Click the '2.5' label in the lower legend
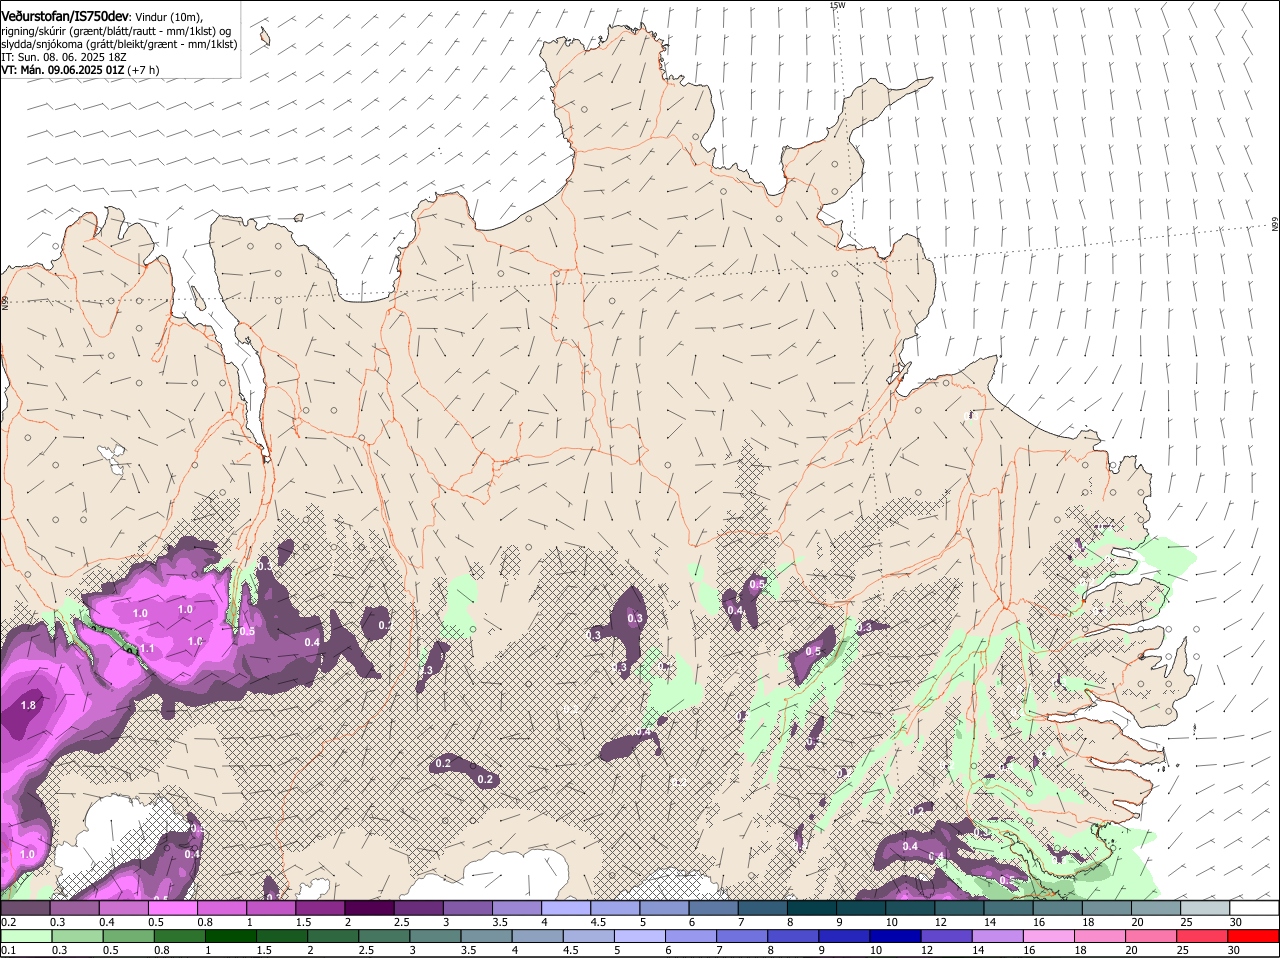Screen dimensions: 1280x958 click(366, 950)
